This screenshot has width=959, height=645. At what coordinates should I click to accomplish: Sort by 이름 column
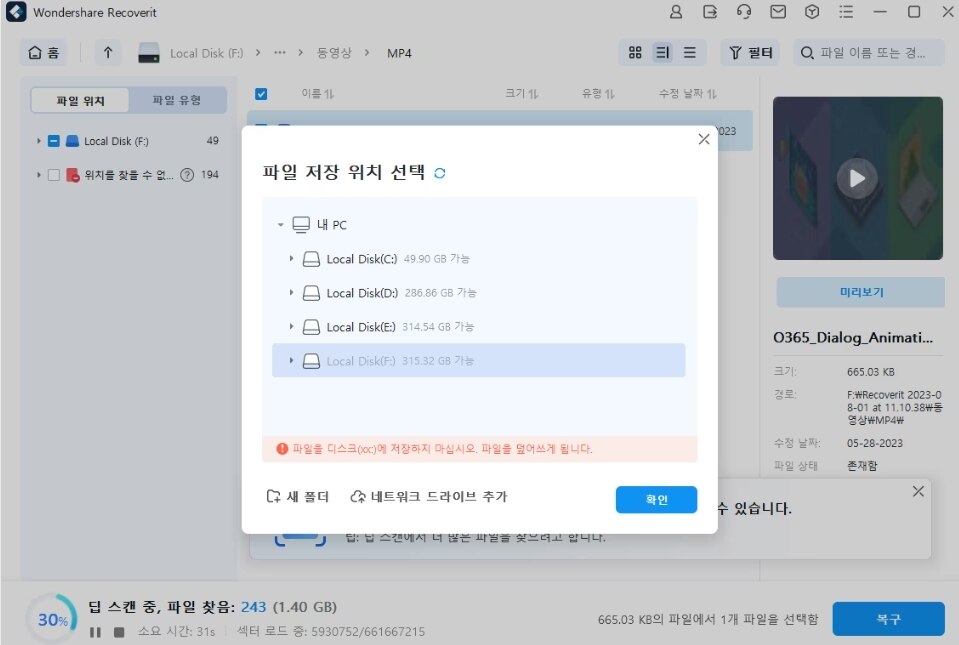point(317,94)
